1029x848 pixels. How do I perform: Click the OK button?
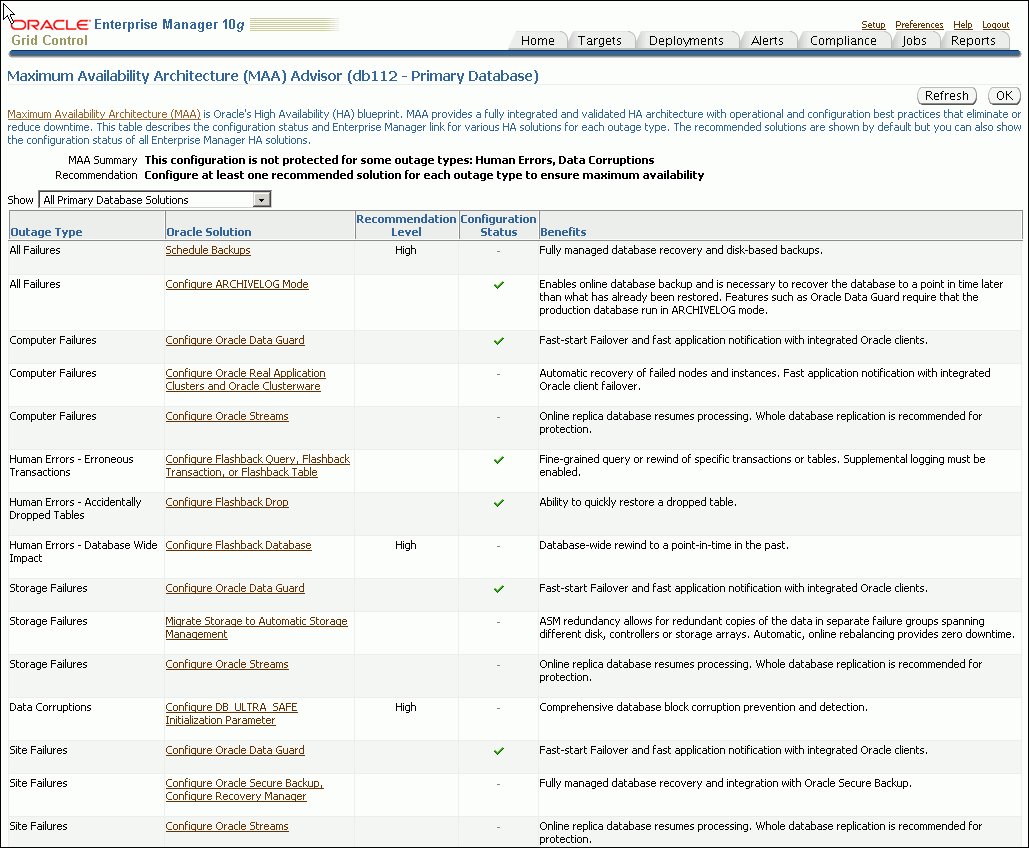point(1004,96)
